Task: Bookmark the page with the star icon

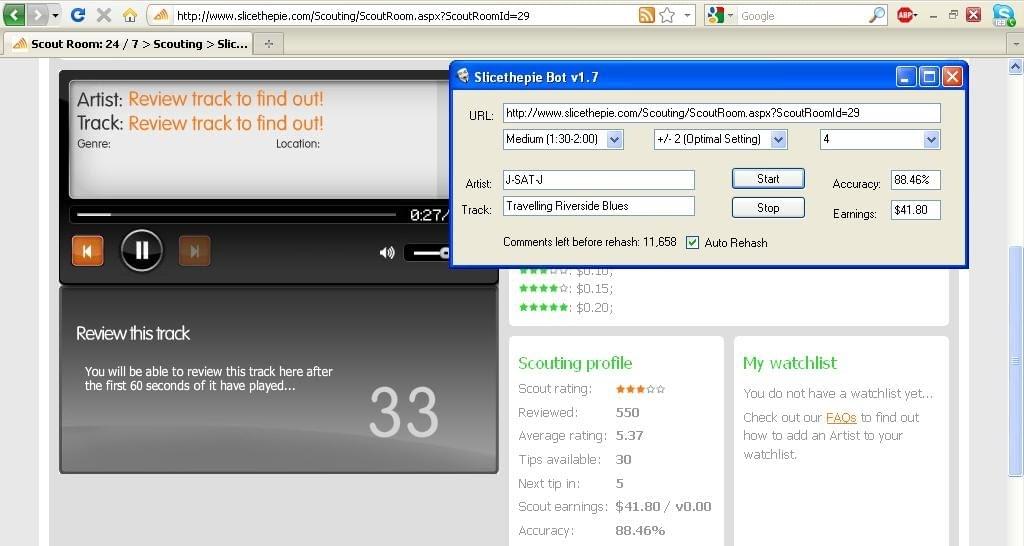Action: click(x=667, y=15)
